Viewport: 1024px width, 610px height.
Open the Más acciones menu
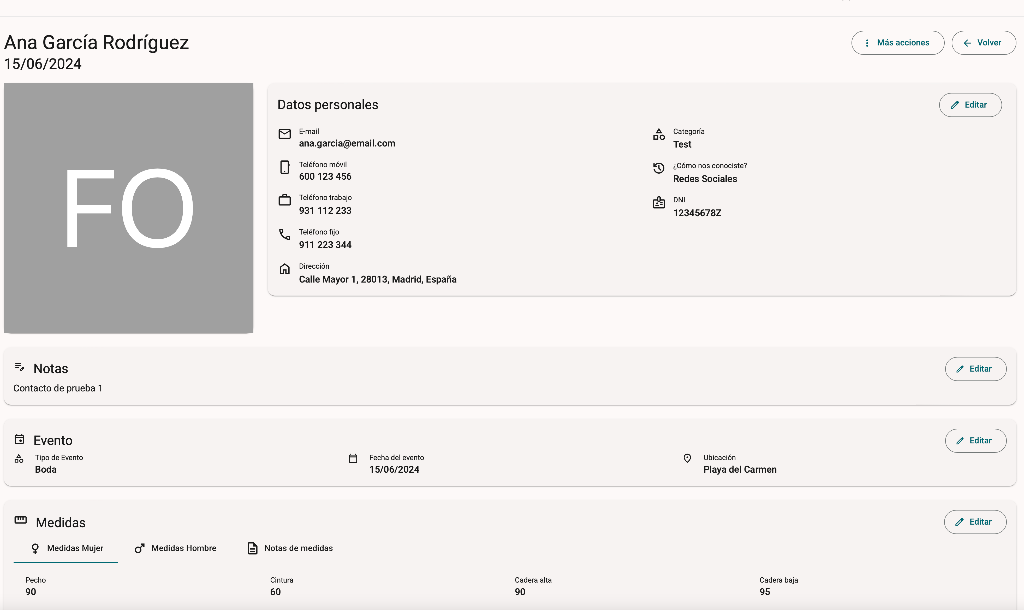(x=898, y=42)
